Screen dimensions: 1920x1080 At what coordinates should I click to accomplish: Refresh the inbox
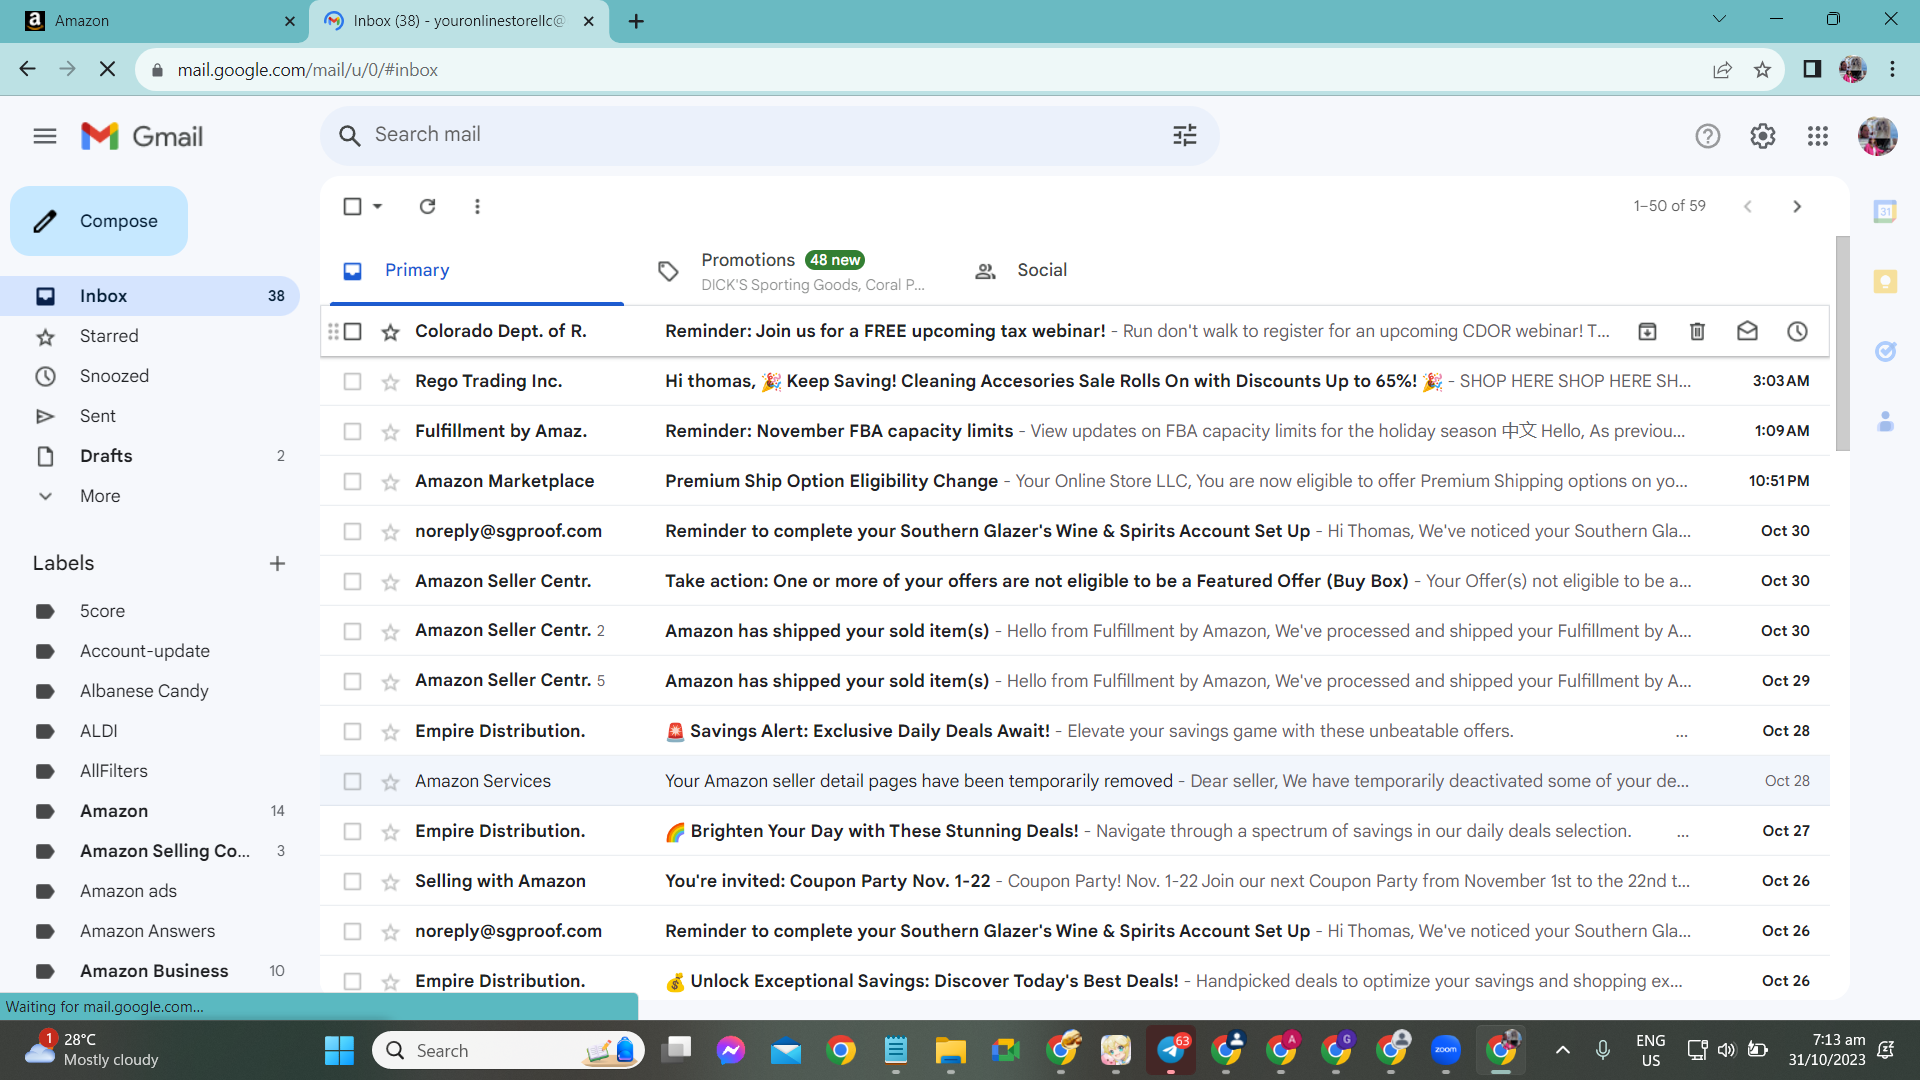(427, 206)
